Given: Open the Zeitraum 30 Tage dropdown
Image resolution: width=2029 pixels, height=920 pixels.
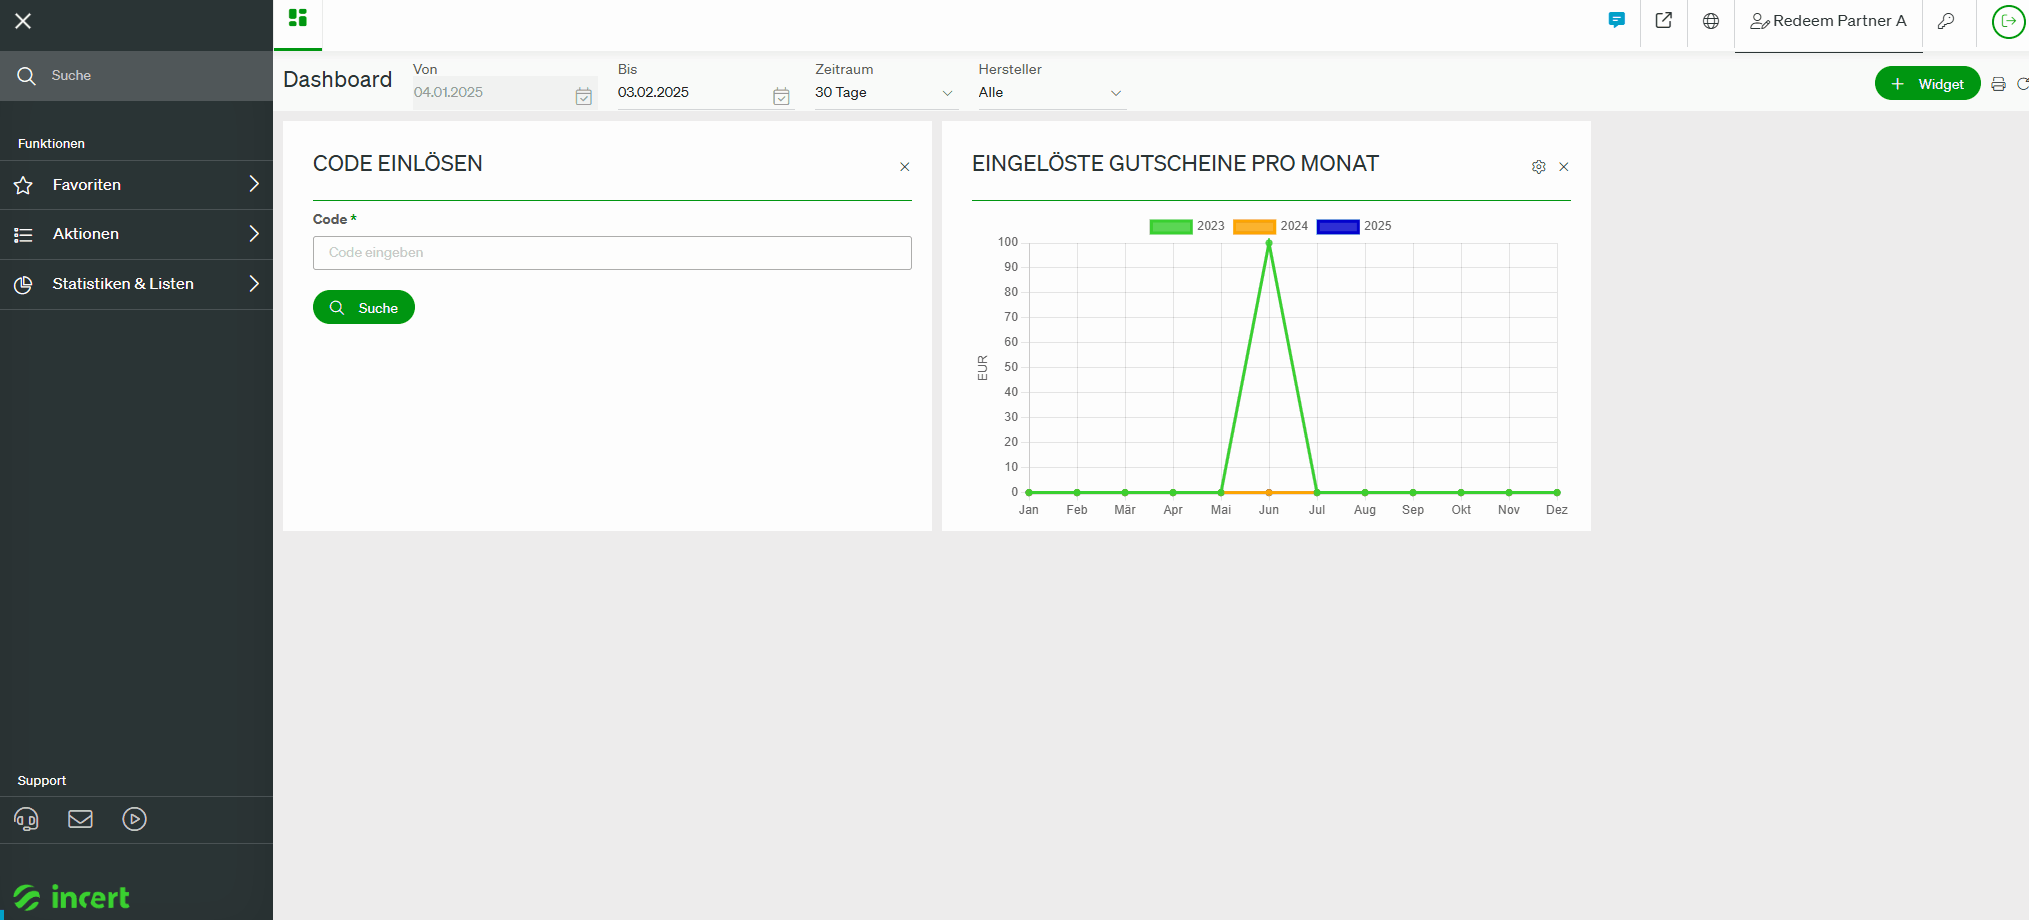Looking at the screenshot, I should tap(885, 92).
